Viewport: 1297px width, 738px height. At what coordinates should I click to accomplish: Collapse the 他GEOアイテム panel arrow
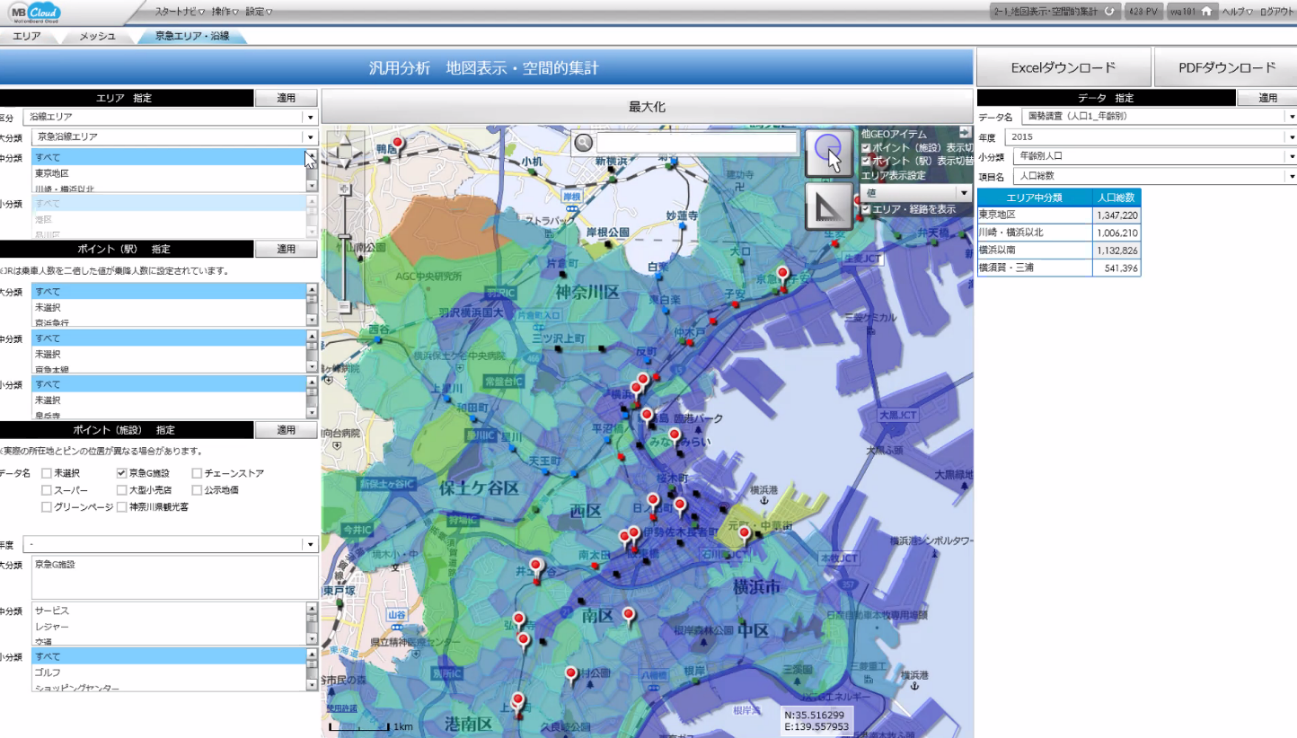(964, 132)
